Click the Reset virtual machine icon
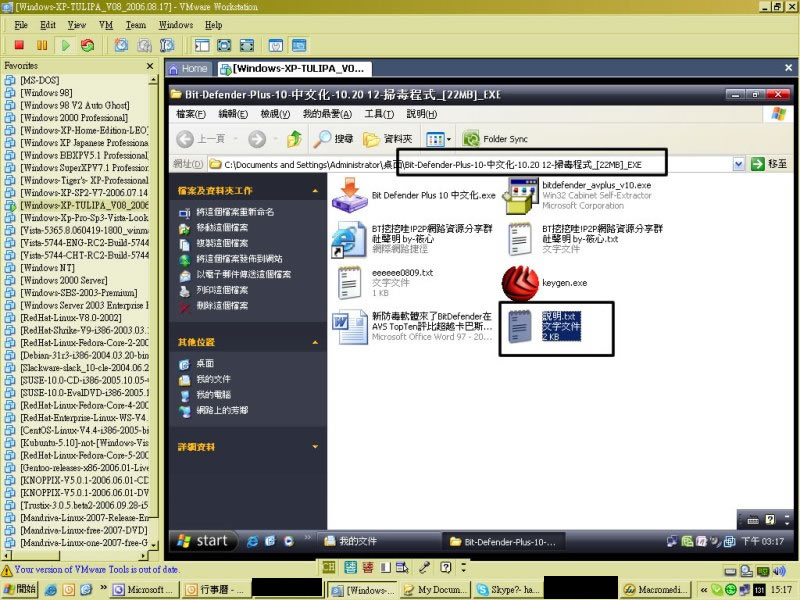This screenshot has width=800, height=600. (x=88, y=45)
